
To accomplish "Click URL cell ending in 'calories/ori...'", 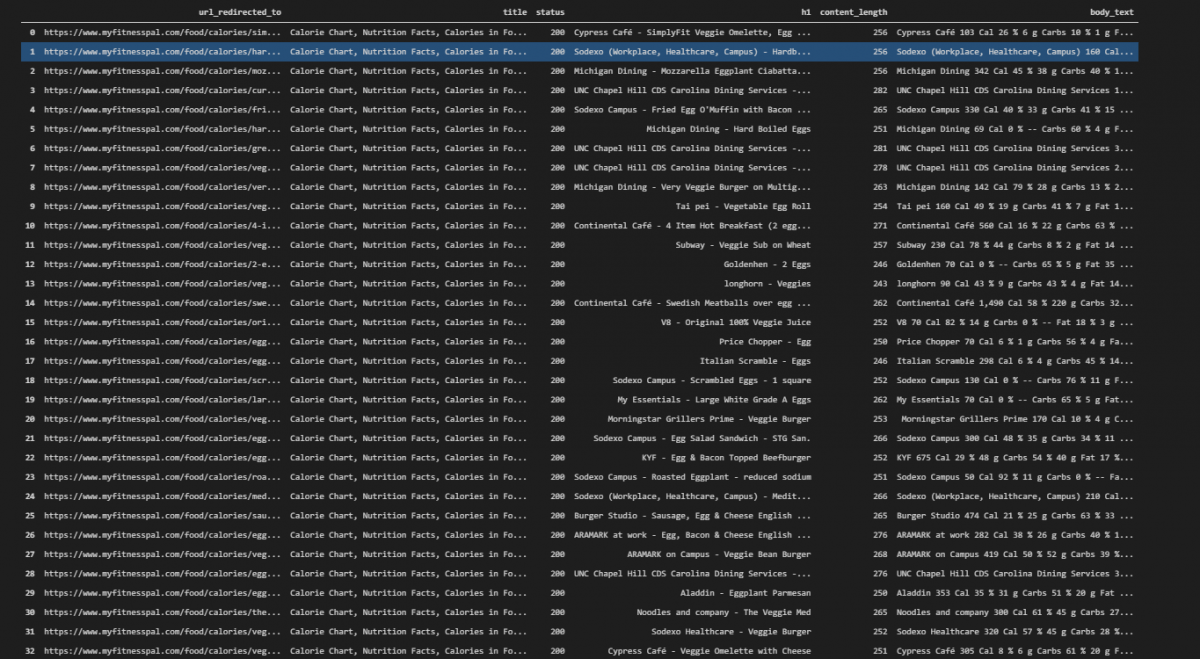I will coord(163,322).
